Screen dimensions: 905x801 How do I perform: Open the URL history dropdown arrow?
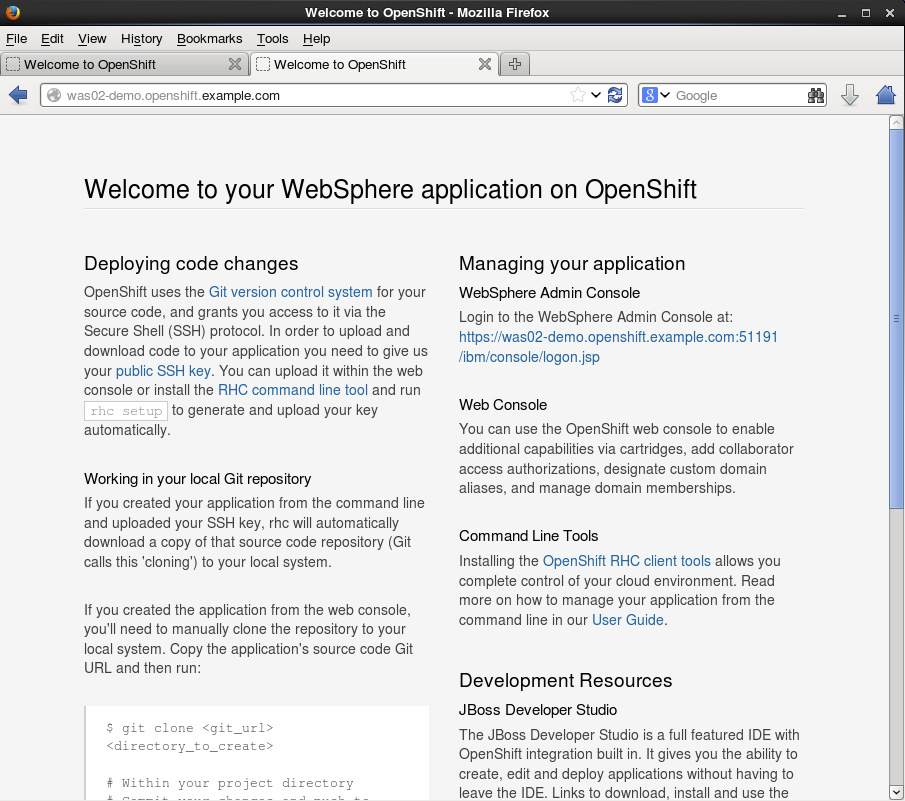(x=596, y=95)
